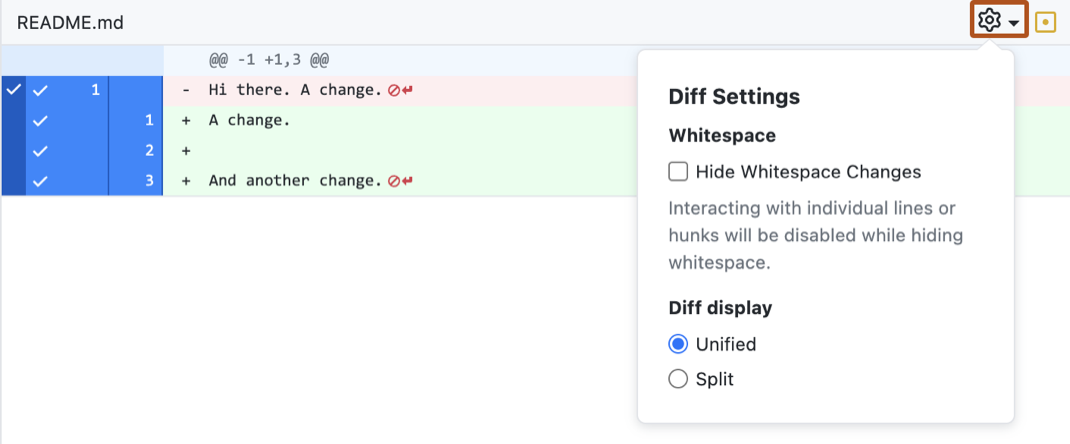Click the yellow modified file status icon
The image size is (1070, 444).
1045,21
